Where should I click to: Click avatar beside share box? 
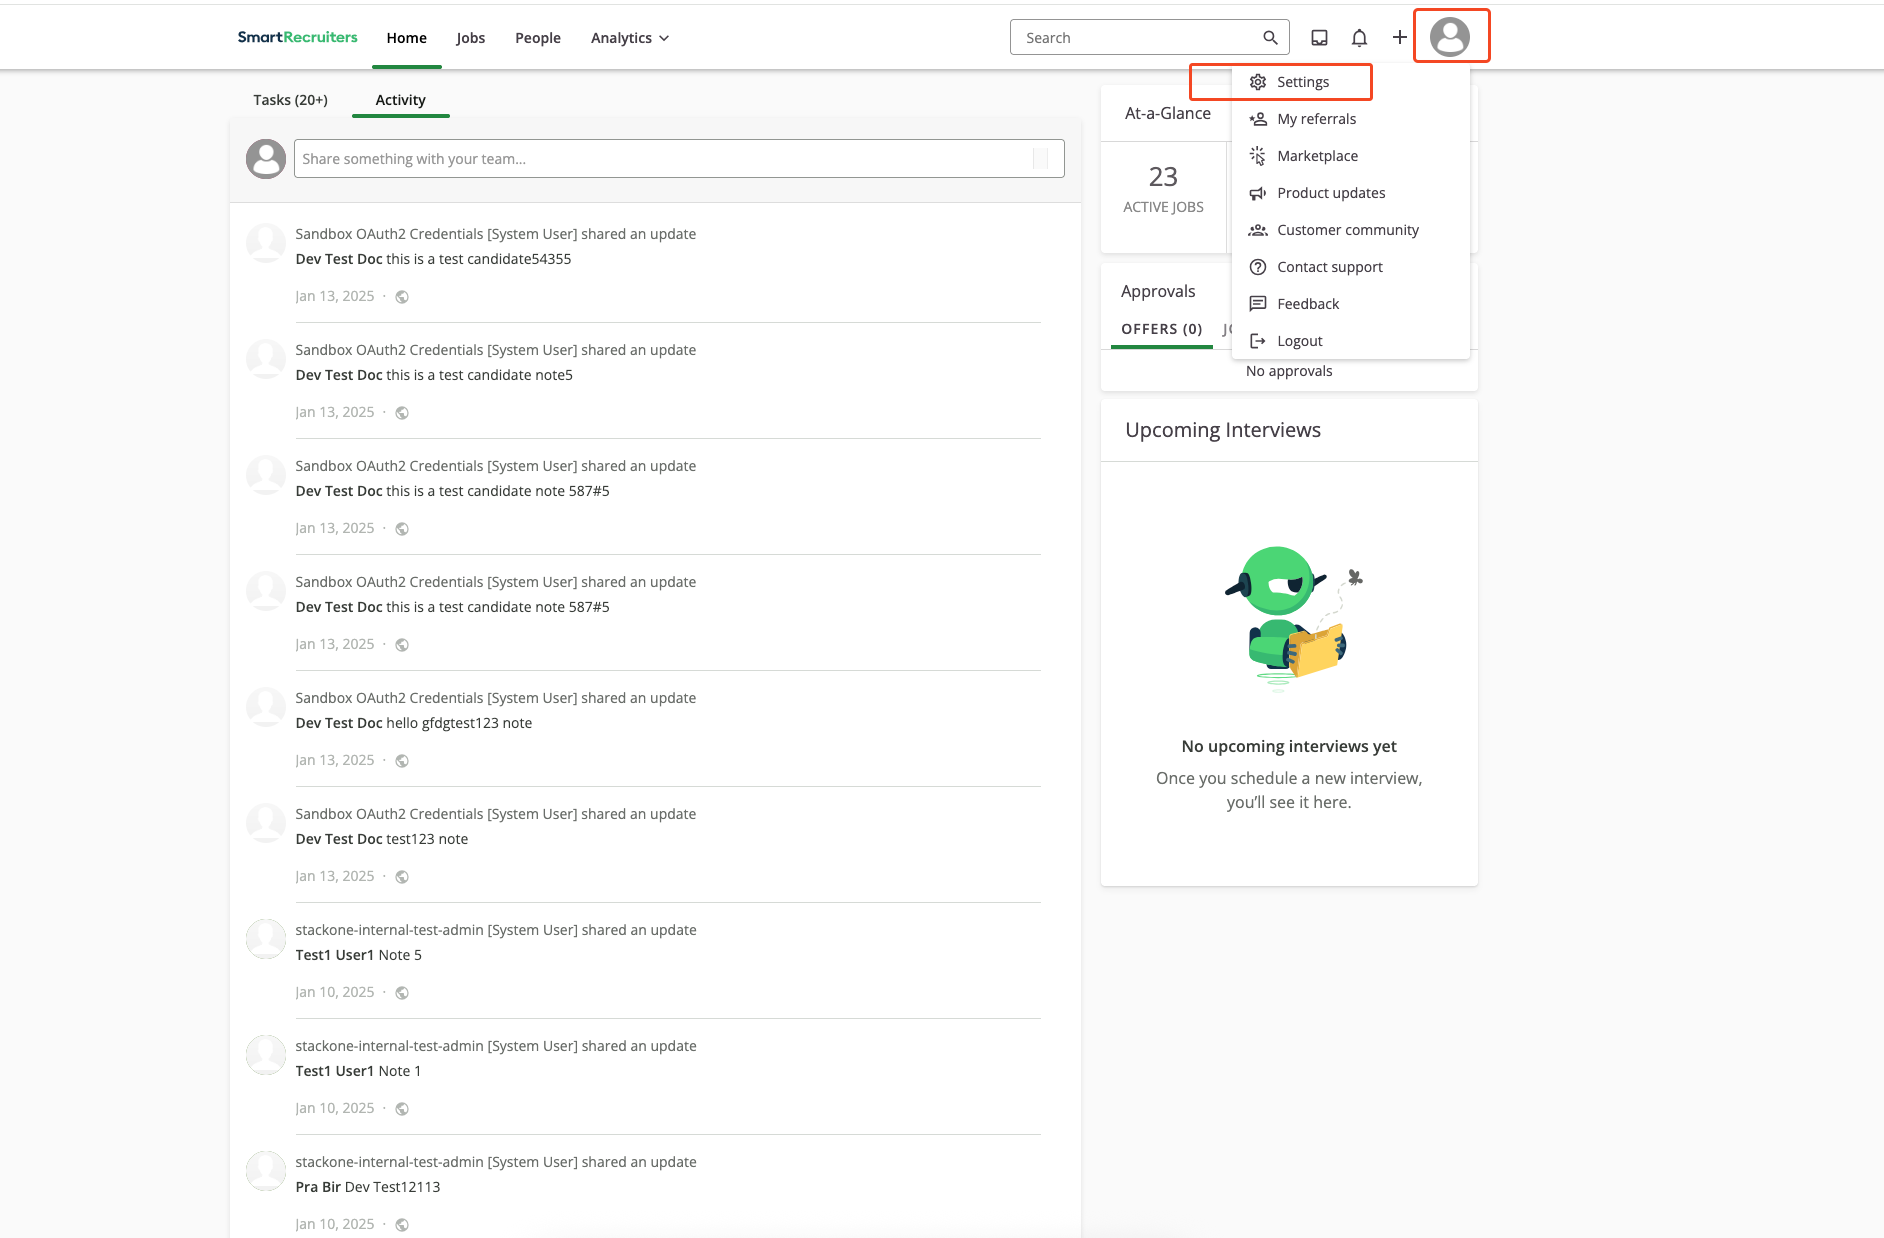266,159
